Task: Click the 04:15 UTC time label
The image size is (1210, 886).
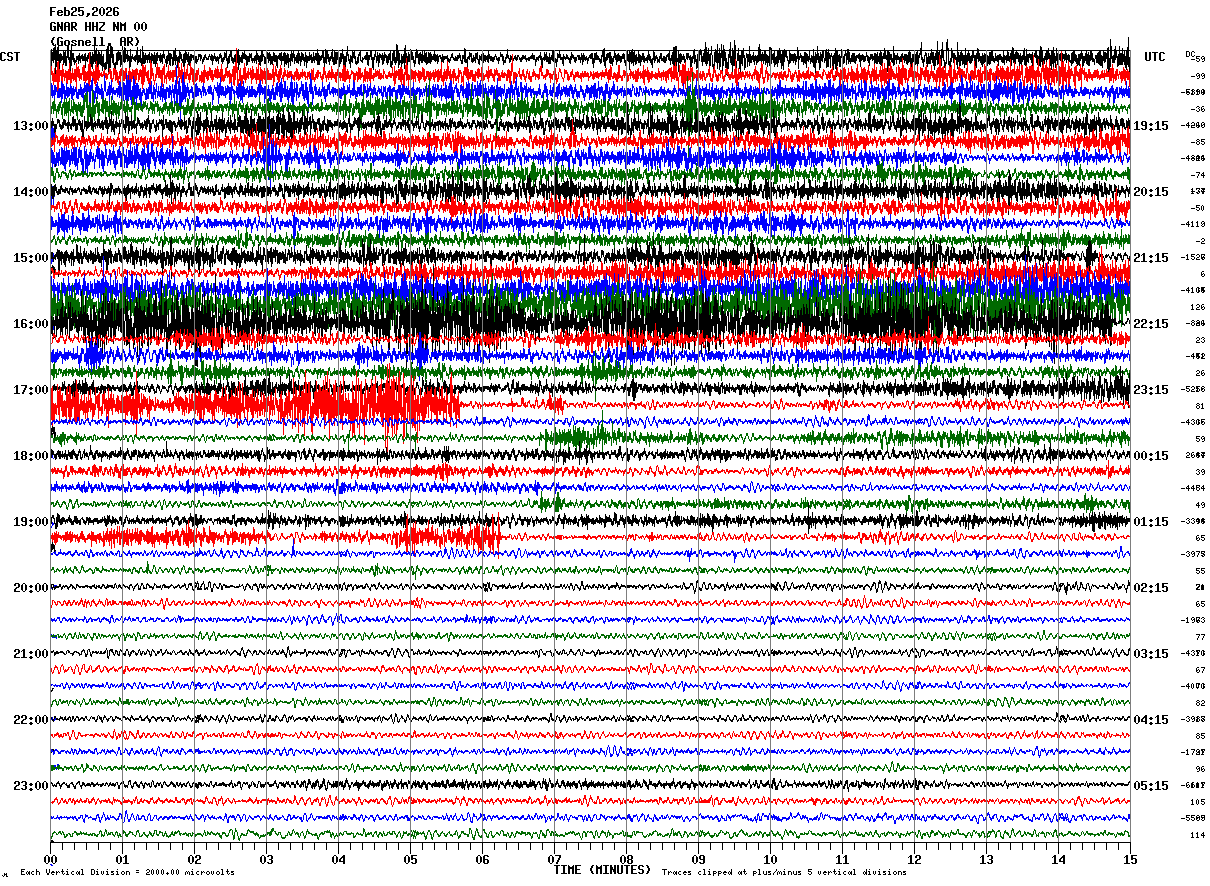Action: coord(1151,720)
